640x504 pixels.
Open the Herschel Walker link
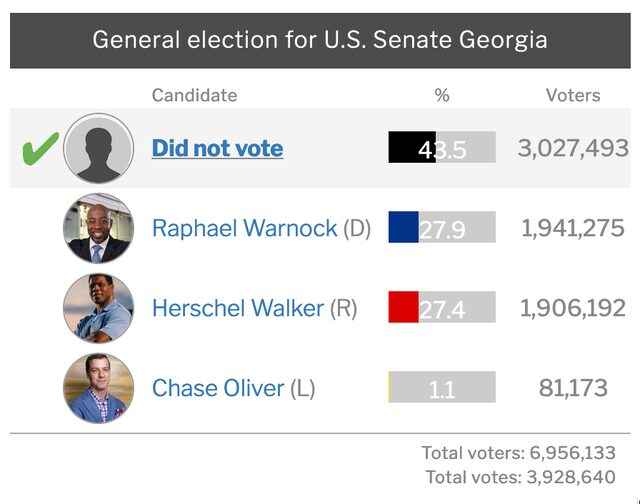click(x=238, y=308)
